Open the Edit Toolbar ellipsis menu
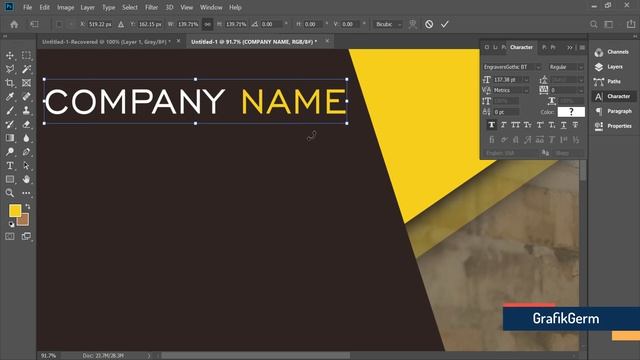The width and height of the screenshot is (640, 360). pyautogui.click(x=26, y=193)
